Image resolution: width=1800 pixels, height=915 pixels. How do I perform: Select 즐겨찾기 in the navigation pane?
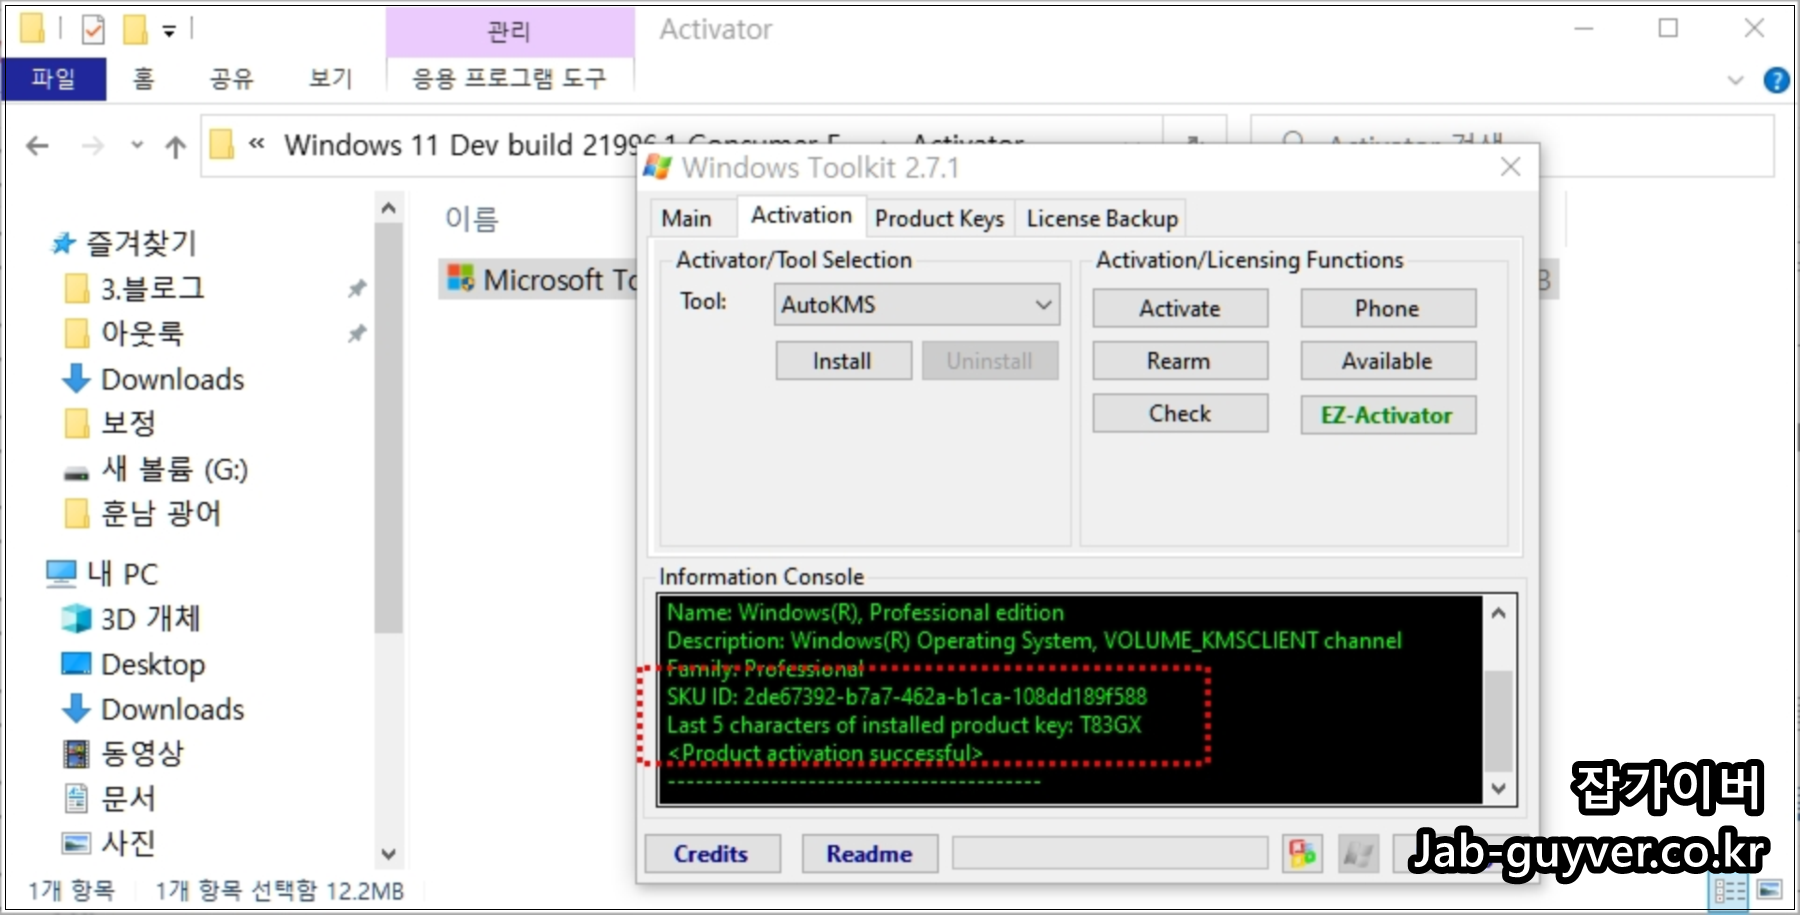(124, 242)
